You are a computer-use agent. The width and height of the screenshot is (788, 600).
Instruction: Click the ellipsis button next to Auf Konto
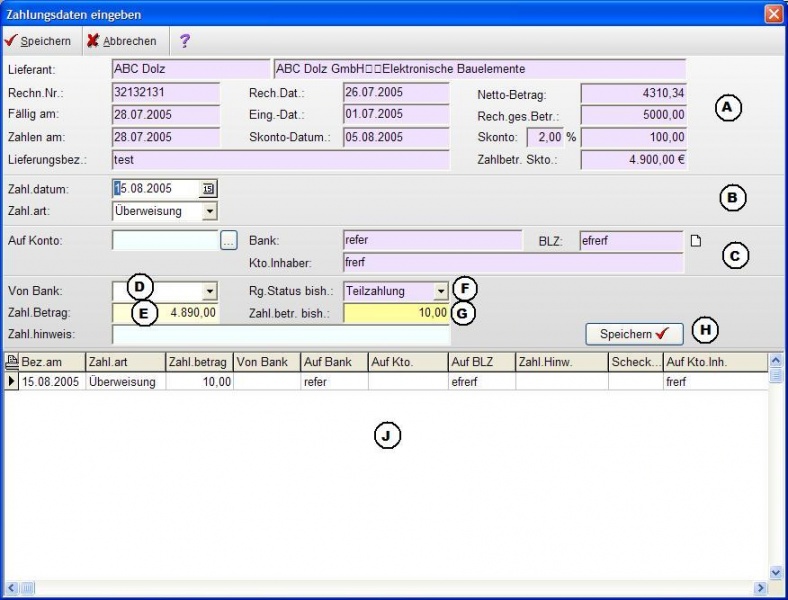(x=229, y=241)
